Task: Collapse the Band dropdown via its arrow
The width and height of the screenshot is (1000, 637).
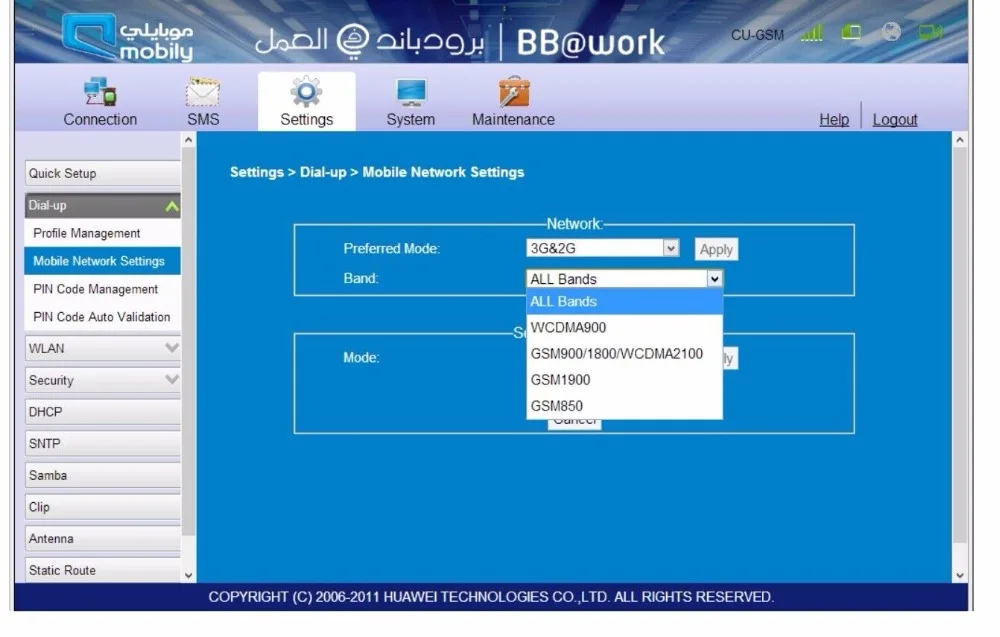Action: [x=714, y=279]
